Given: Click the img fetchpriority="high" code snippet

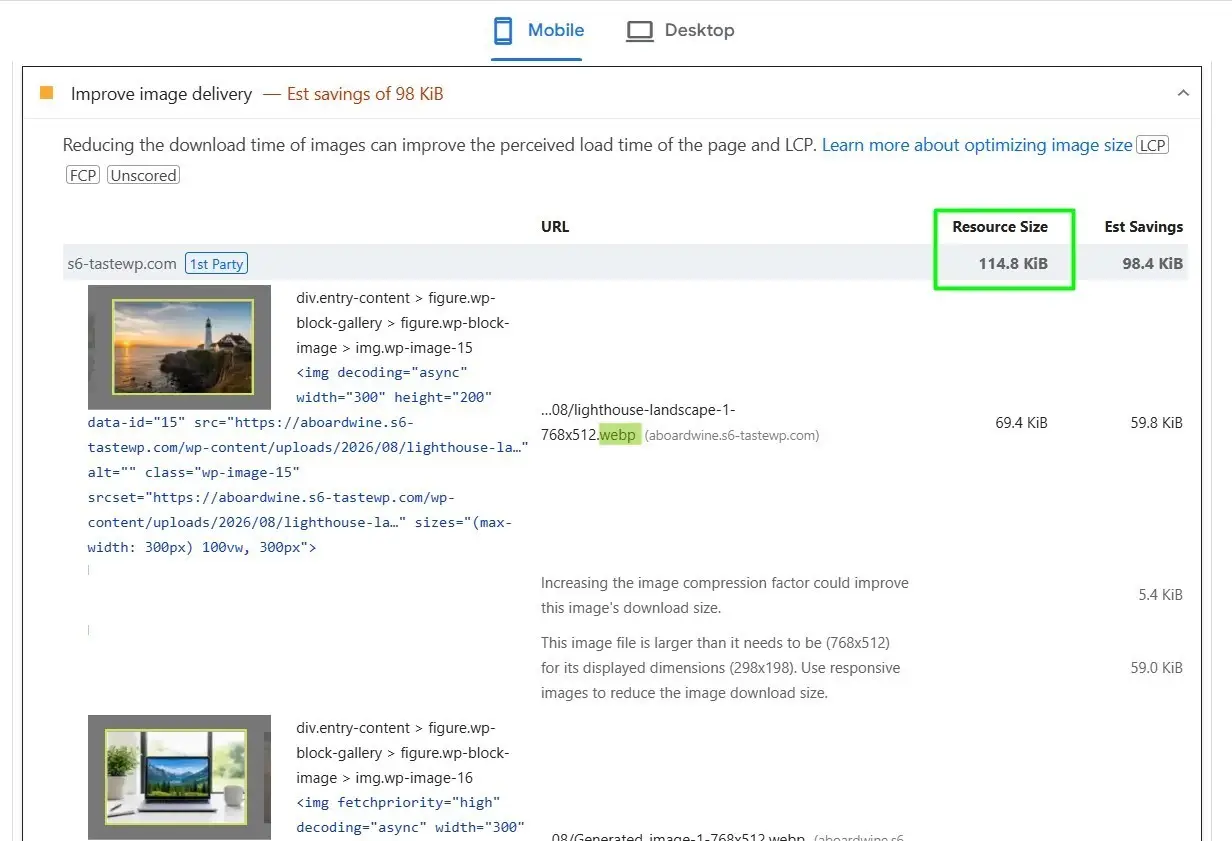Looking at the screenshot, I should (411, 815).
